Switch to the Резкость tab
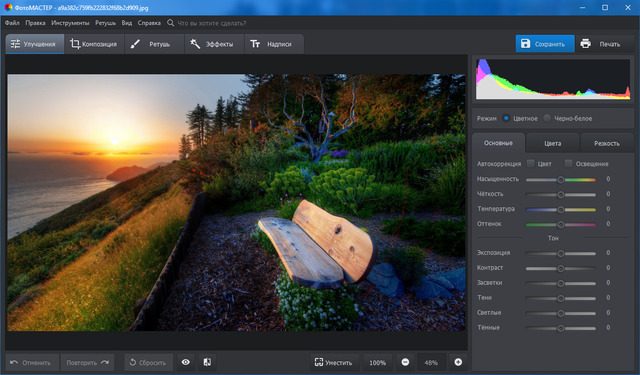Screen dimensions: 640x375 coord(607,143)
